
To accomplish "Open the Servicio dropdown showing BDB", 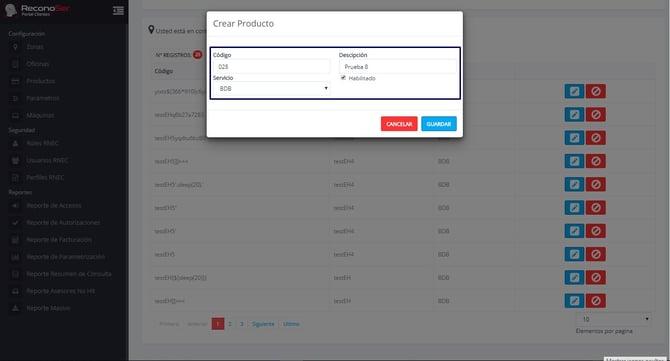I will 271,88.
